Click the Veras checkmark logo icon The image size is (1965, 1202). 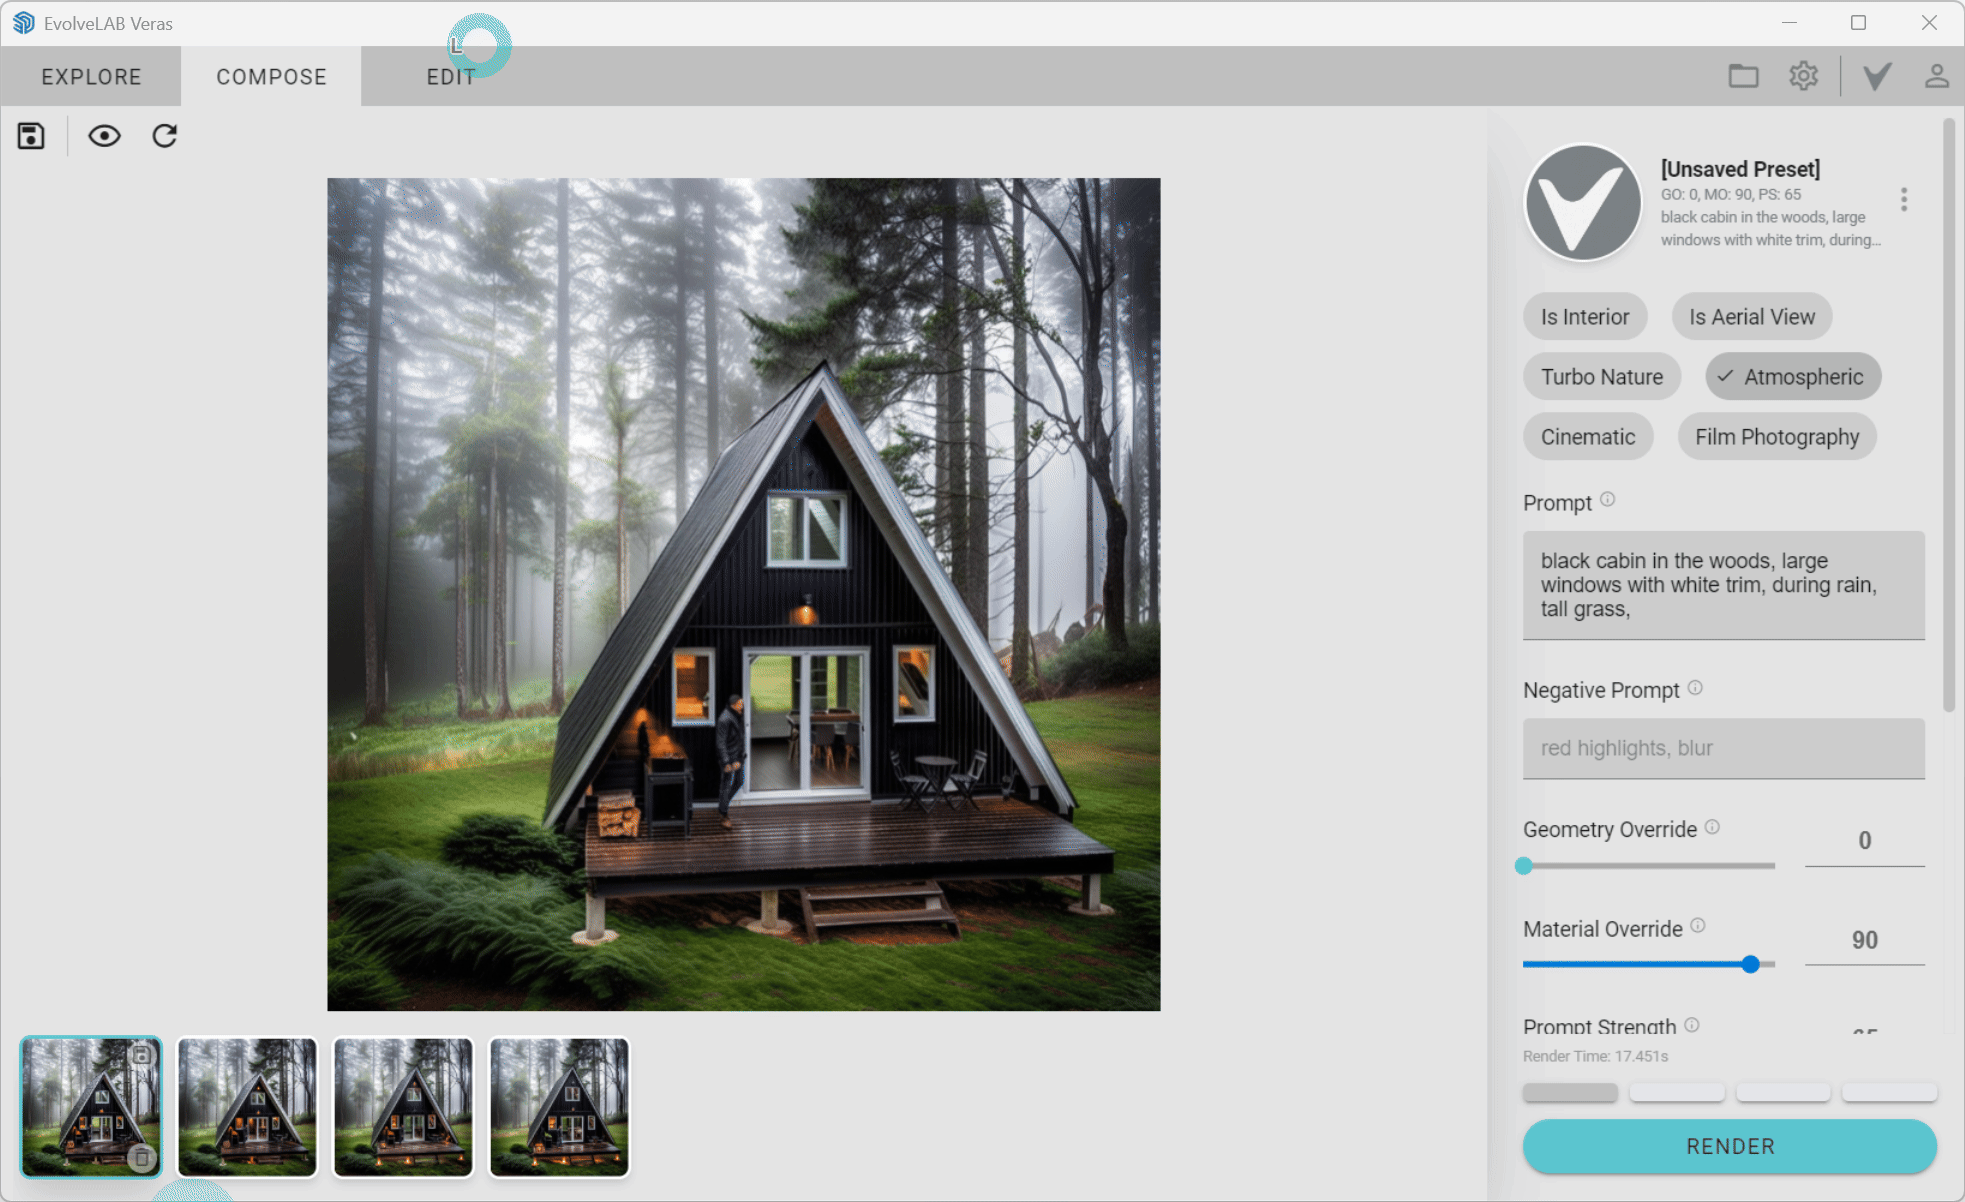[1877, 75]
